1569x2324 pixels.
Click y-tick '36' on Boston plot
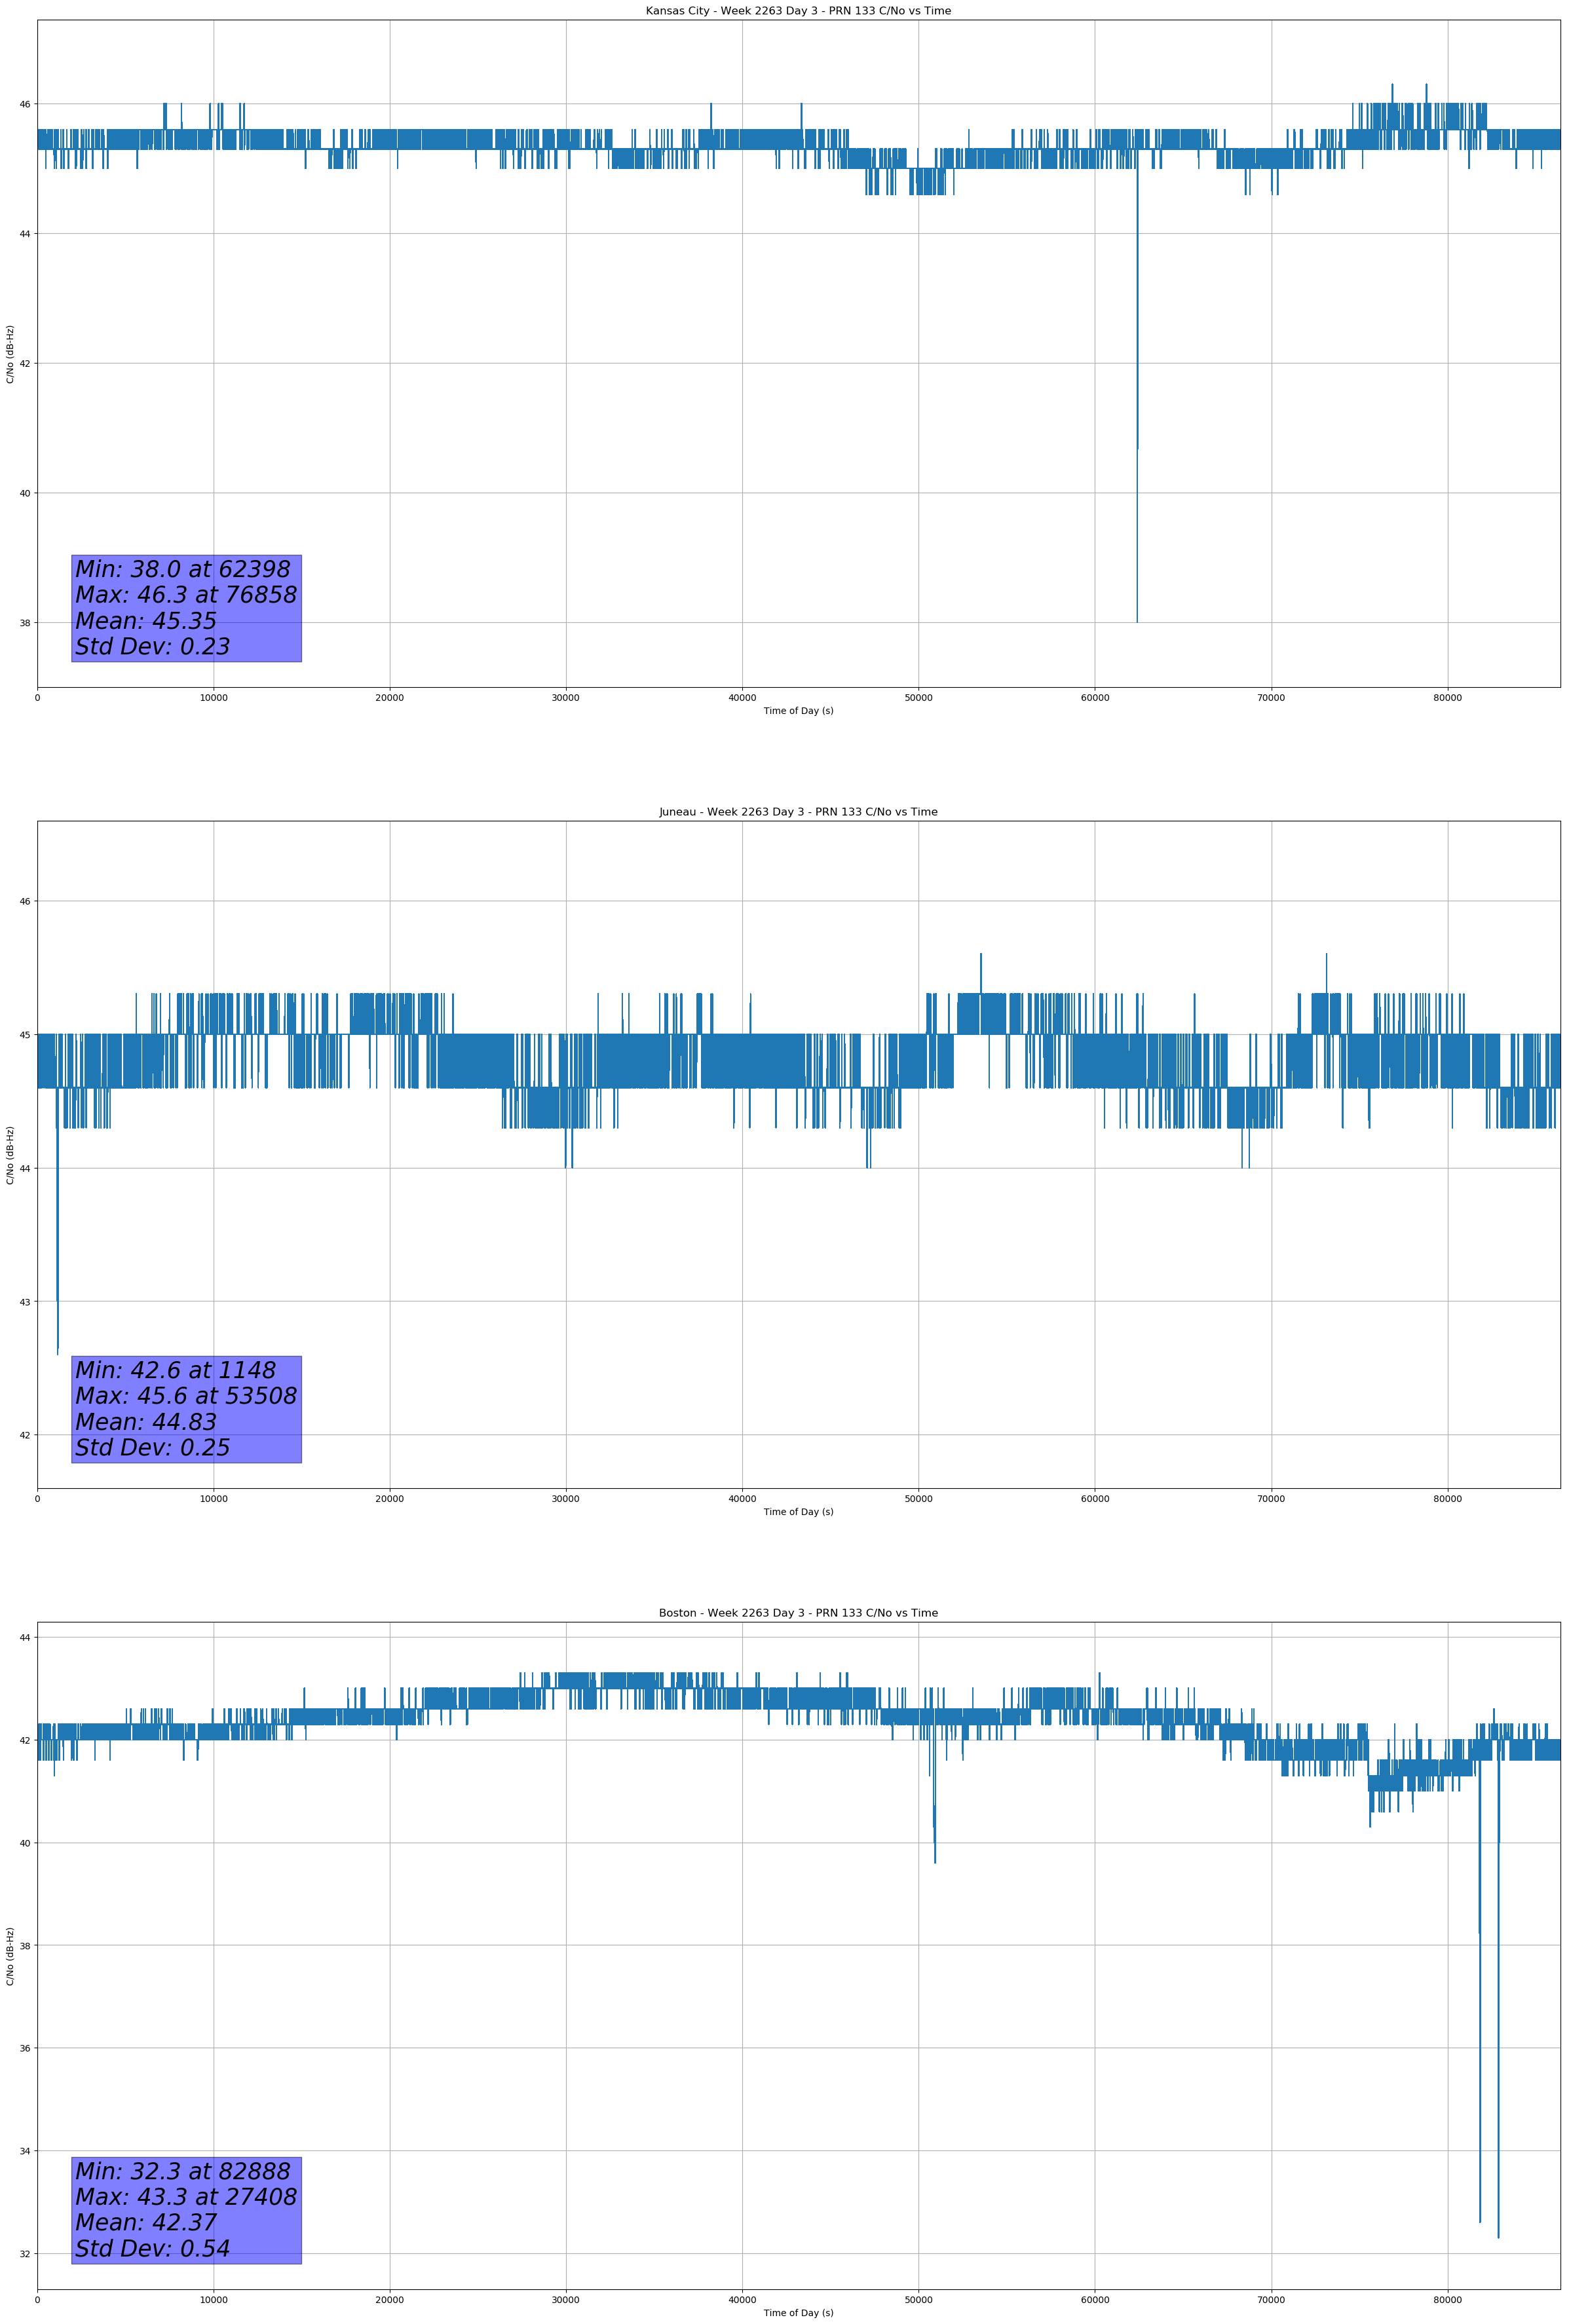click(x=24, y=2048)
